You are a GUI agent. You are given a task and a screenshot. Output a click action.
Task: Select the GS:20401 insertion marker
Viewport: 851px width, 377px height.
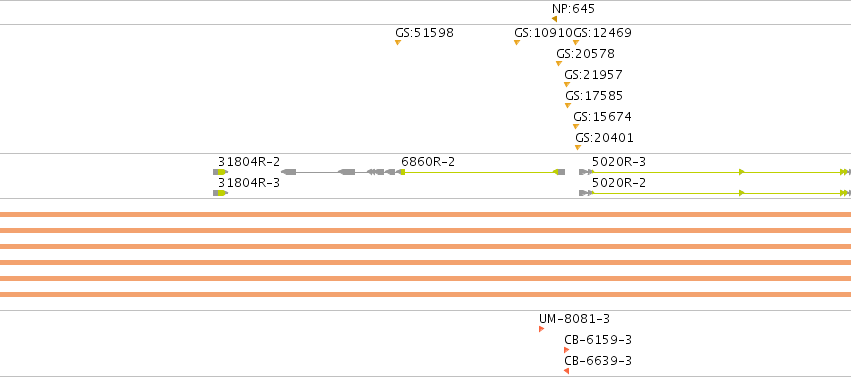[578, 148]
